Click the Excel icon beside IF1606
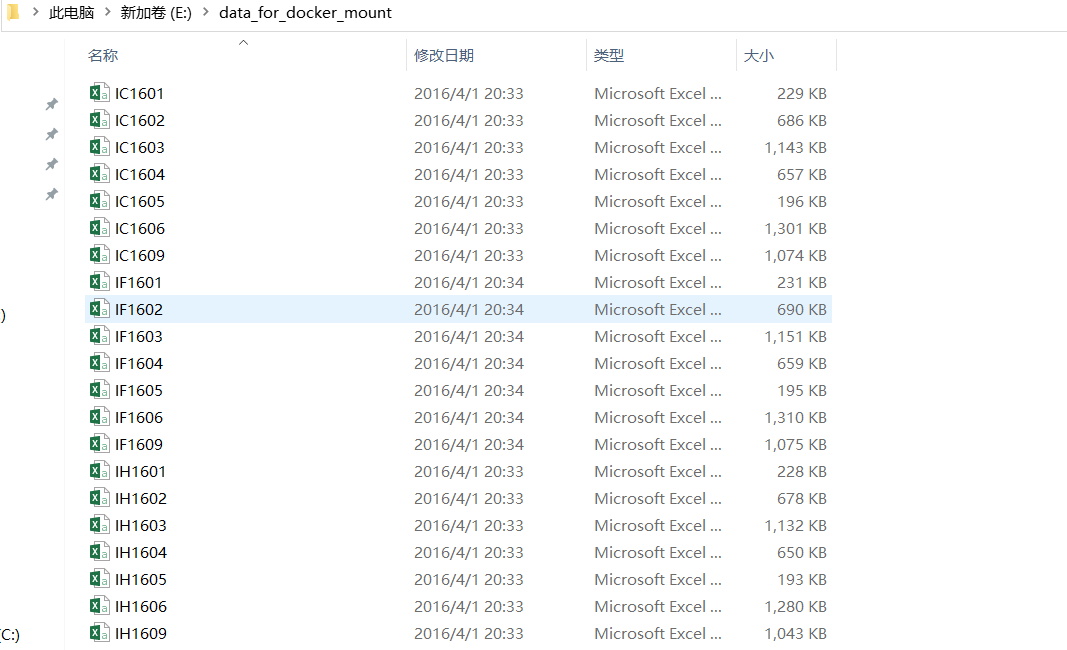Screen dimensions: 1067x650 coord(98,417)
